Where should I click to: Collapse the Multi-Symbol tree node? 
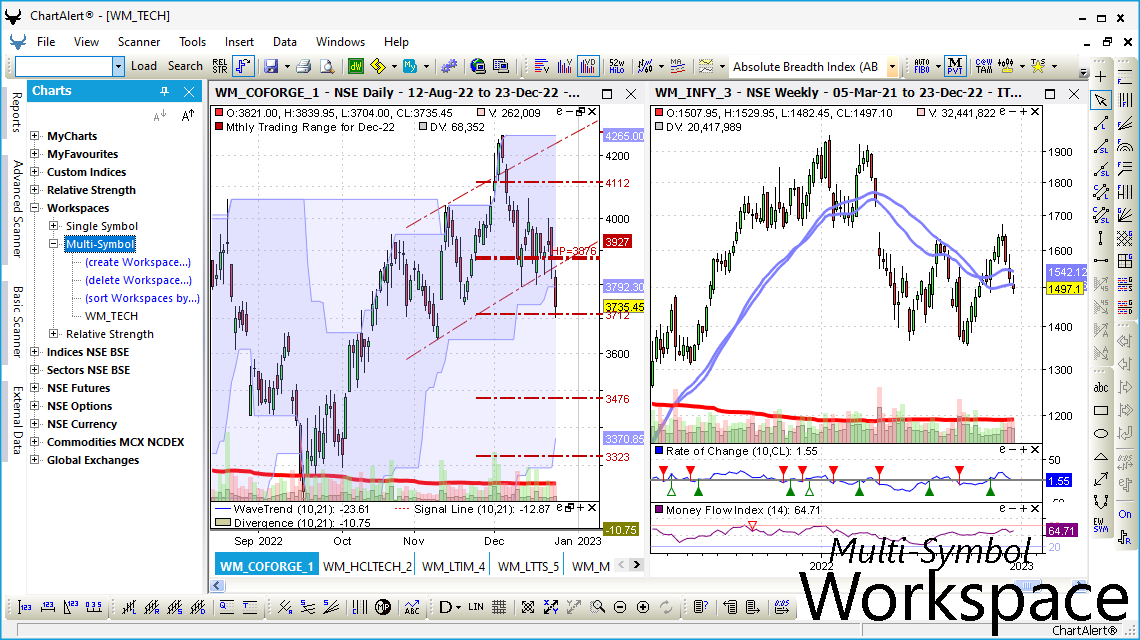53,244
